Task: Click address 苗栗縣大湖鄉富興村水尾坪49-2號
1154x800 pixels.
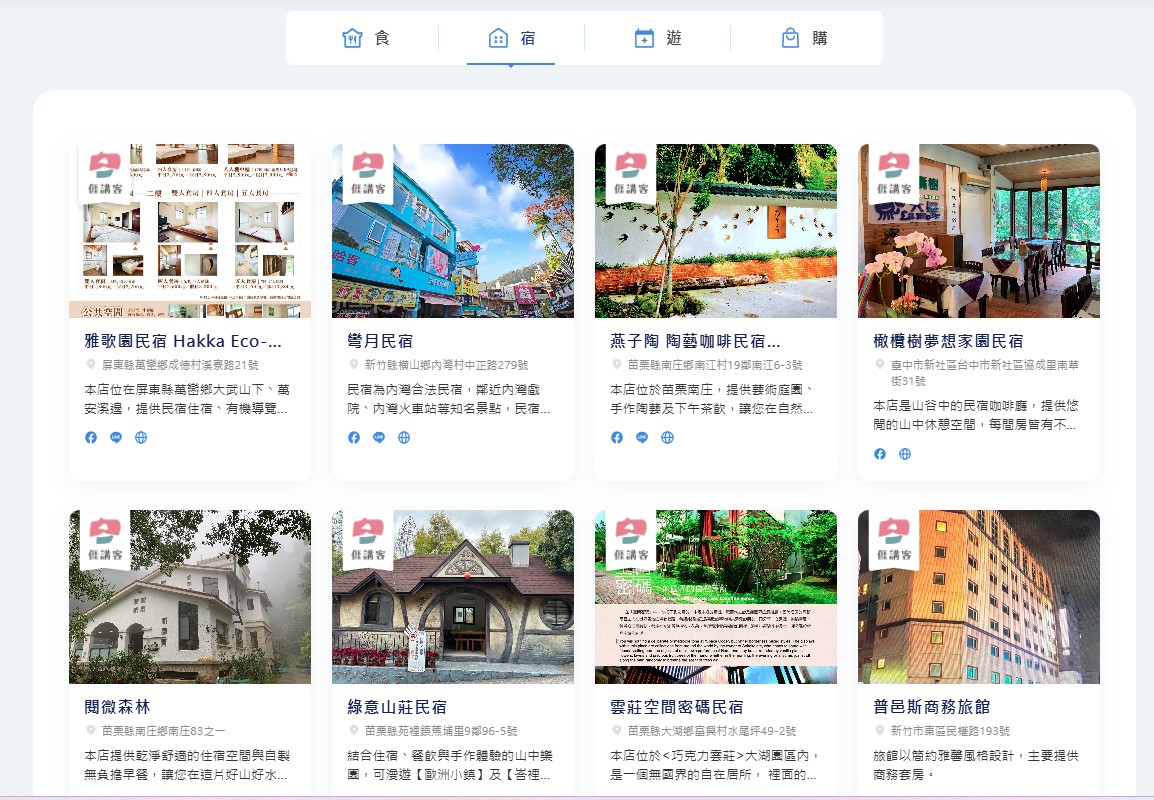Action: pyautogui.click(x=712, y=730)
